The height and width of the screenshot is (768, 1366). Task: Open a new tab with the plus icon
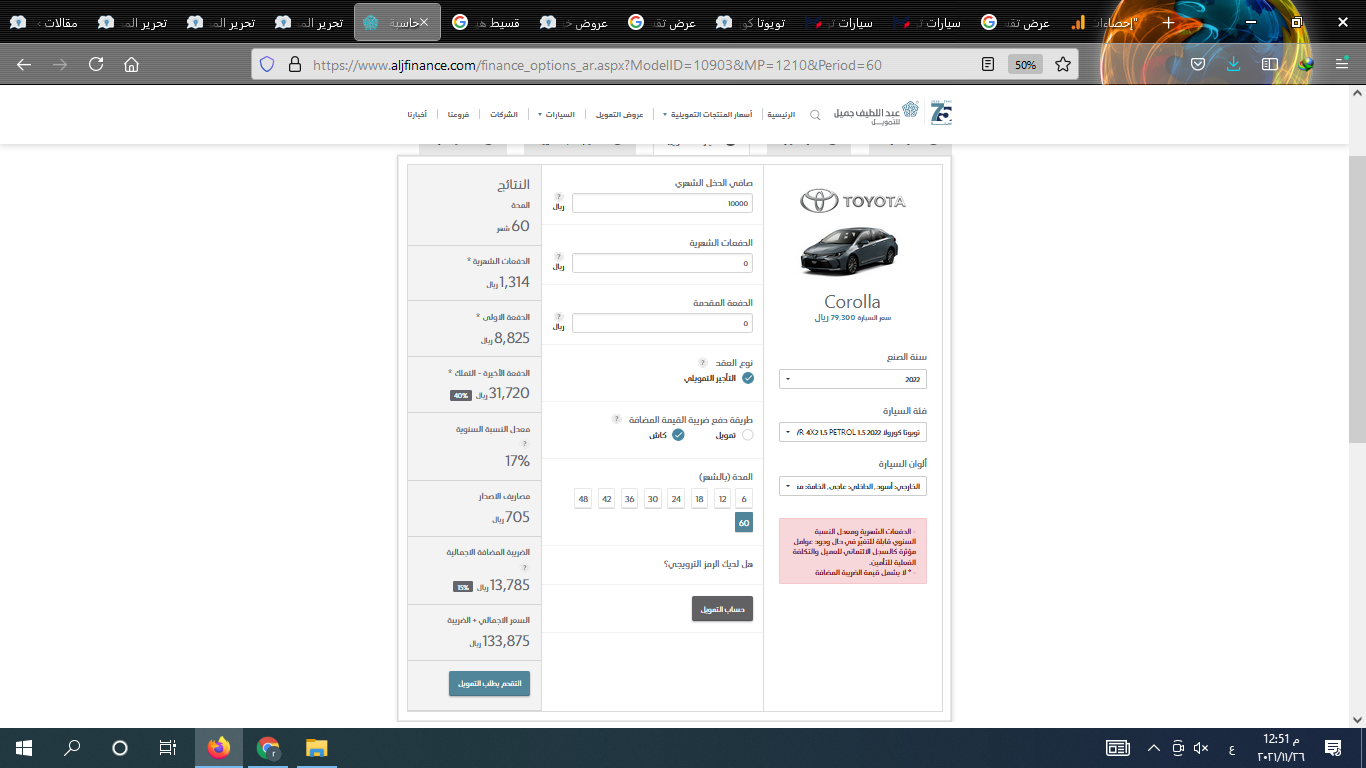pyautogui.click(x=1167, y=22)
